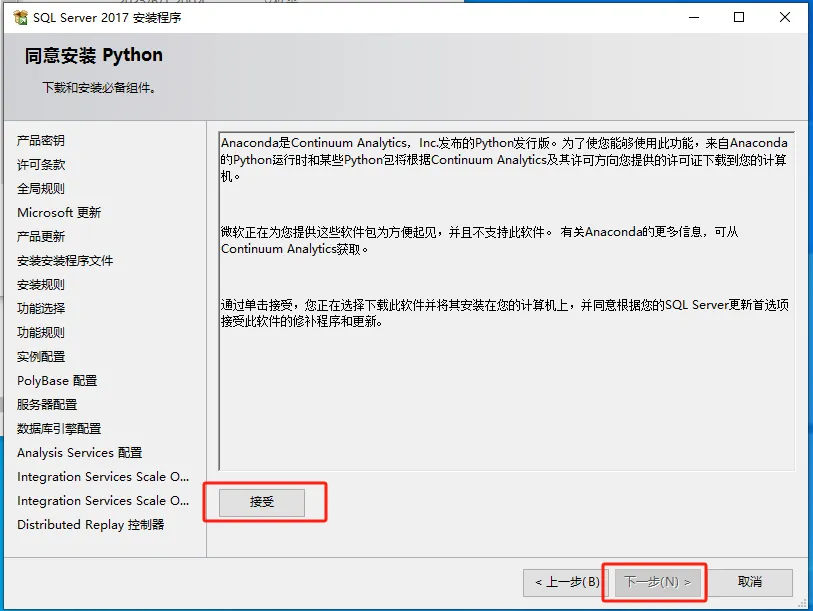Select 功能选择 step in sidebar
This screenshot has height=611, width=813.
[x=41, y=309]
